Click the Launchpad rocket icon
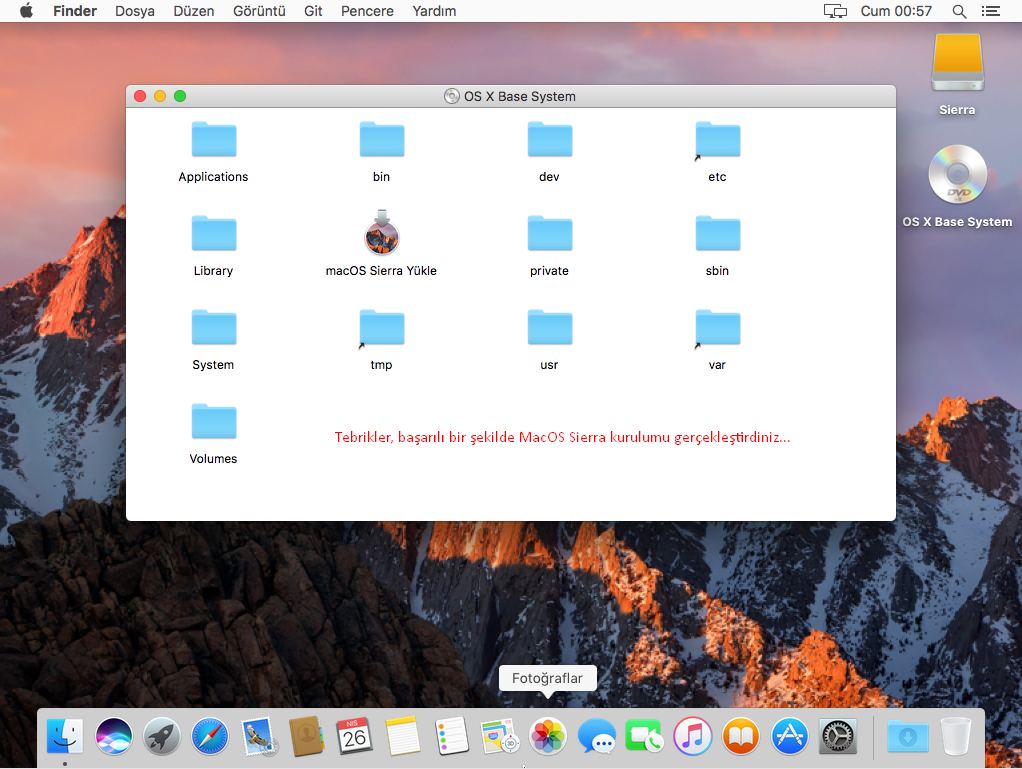Viewport: 1022px width, 769px height. pyautogui.click(x=162, y=738)
